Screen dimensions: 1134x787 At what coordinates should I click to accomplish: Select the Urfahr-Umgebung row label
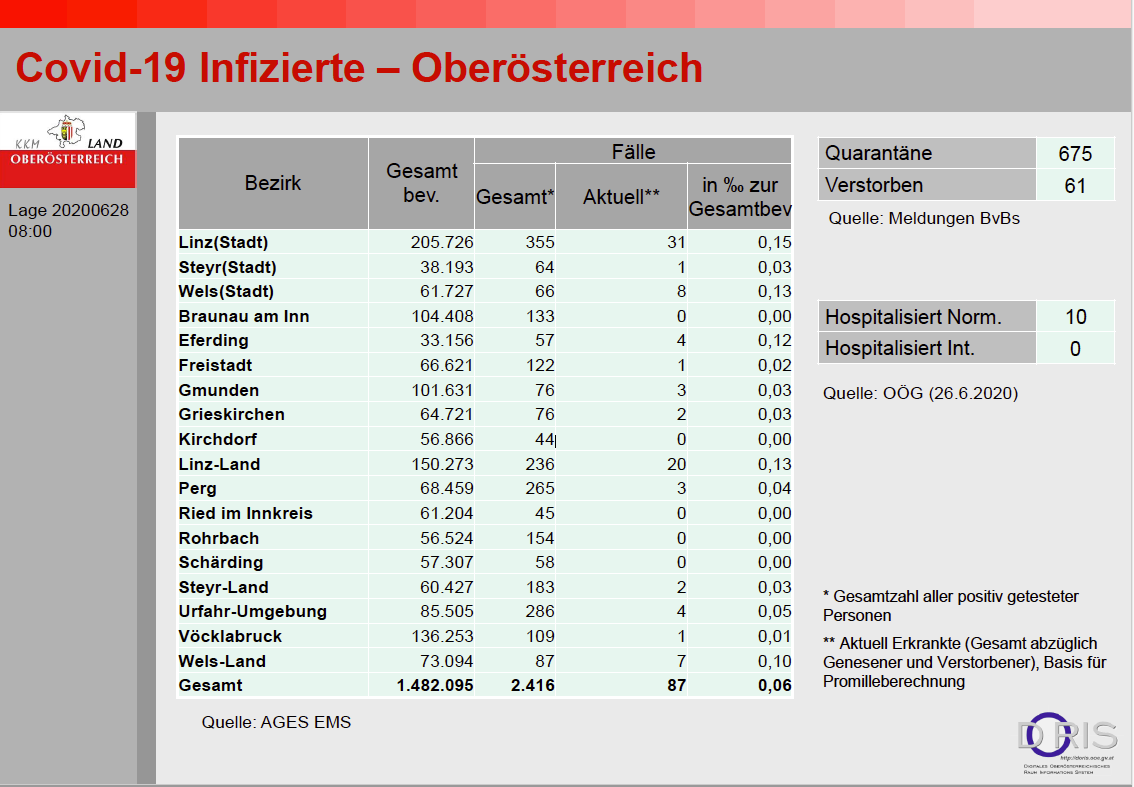pos(252,611)
